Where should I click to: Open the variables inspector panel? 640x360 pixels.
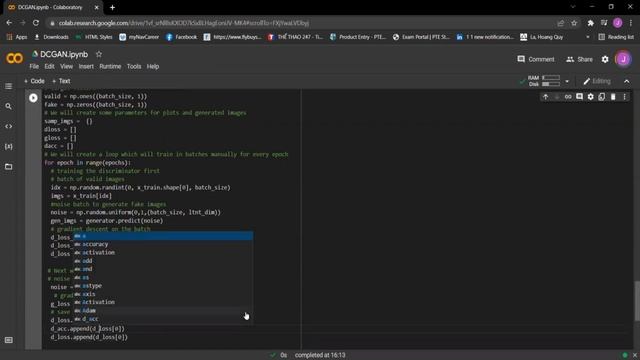coord(9,147)
